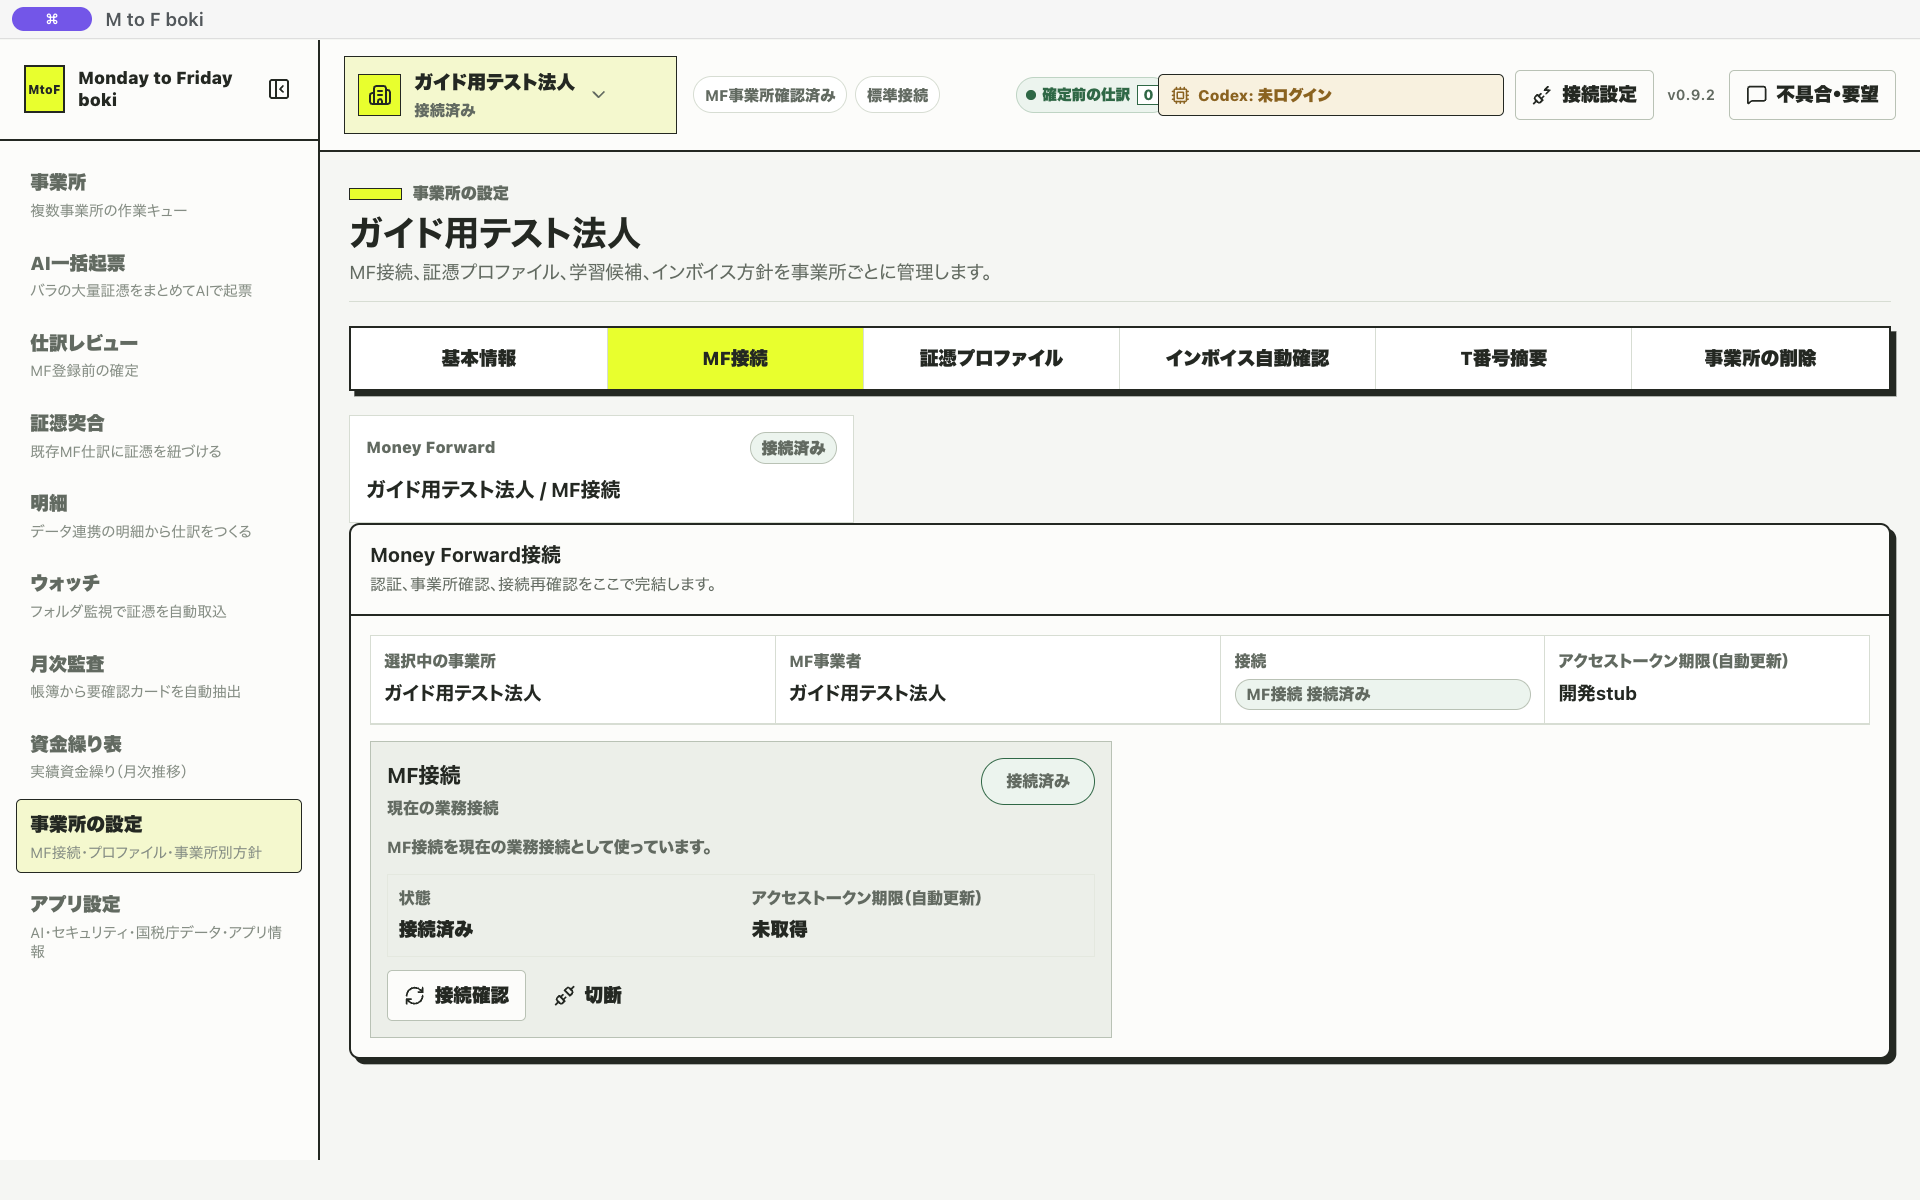Open the 証憑プロファイル tab
Viewport: 1920px width, 1200px height.
(991, 358)
